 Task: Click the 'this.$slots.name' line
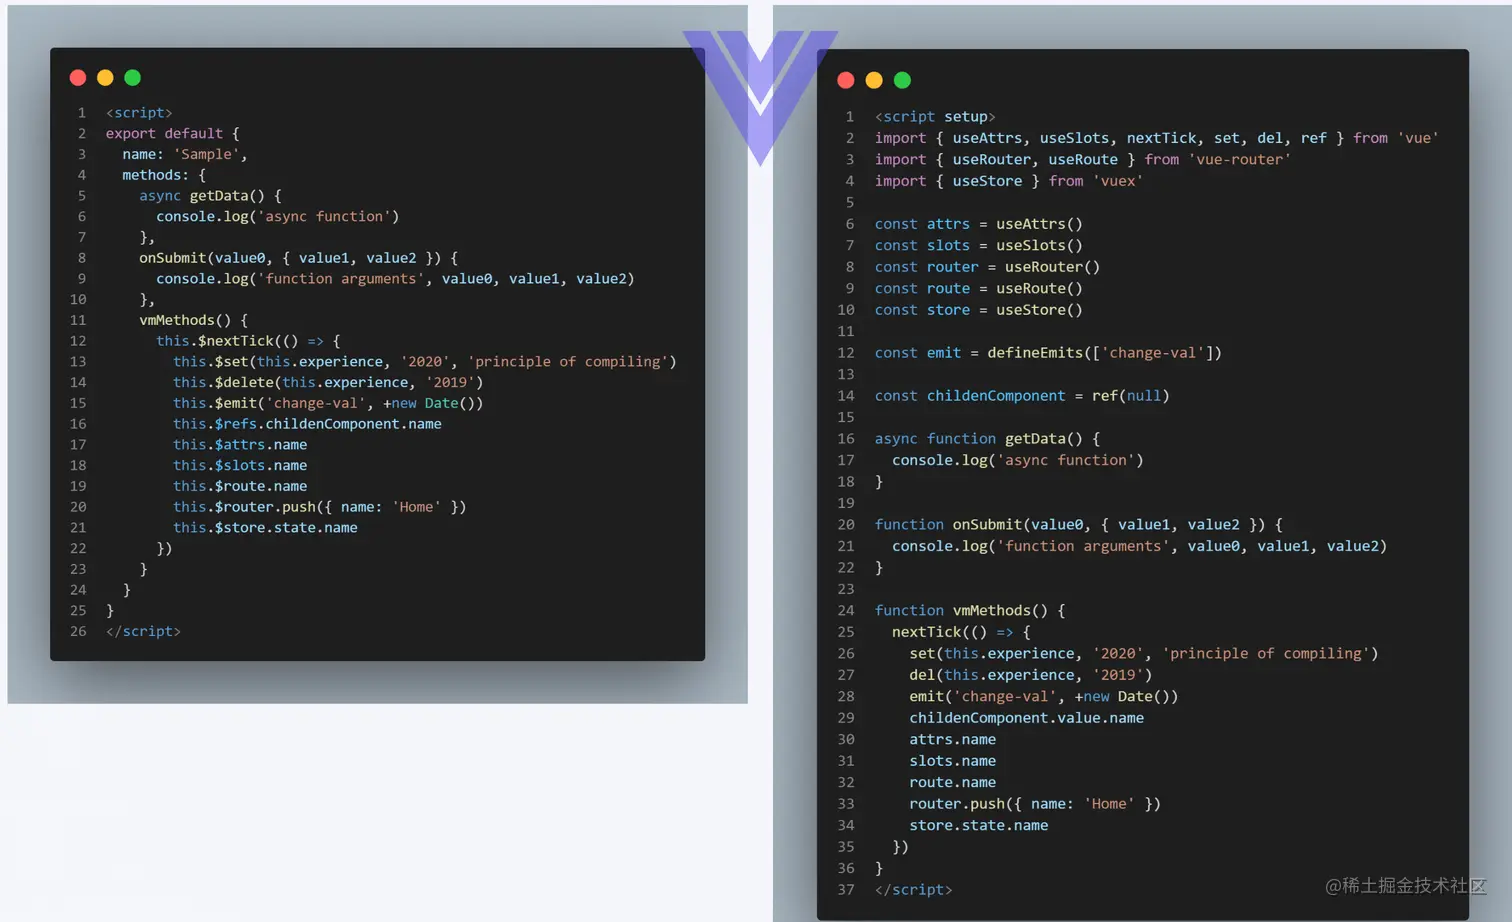click(x=240, y=466)
